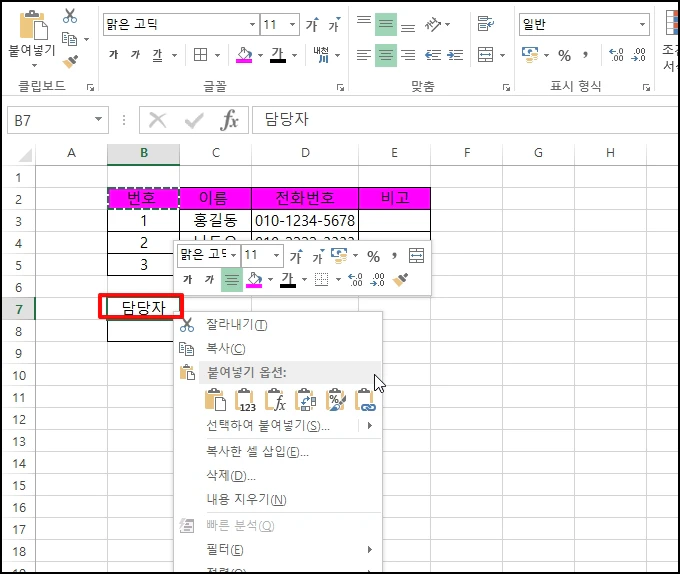
Task: Open the ribbon borders dropdown arrow
Action: pyautogui.click(x=217, y=55)
